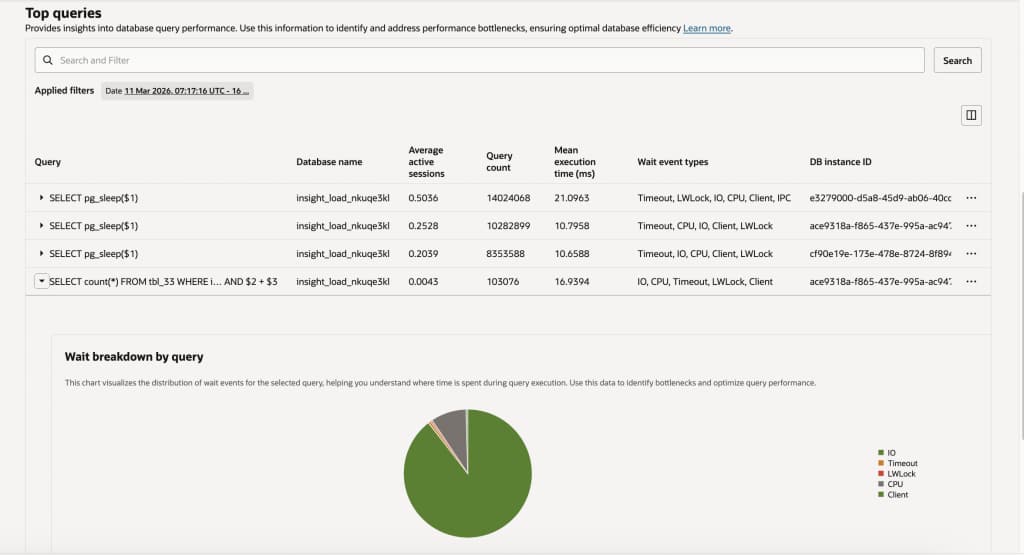Open the three-dot menu for the 10282899 query count row
Viewport: 1024px width, 555px height.
coord(971,226)
